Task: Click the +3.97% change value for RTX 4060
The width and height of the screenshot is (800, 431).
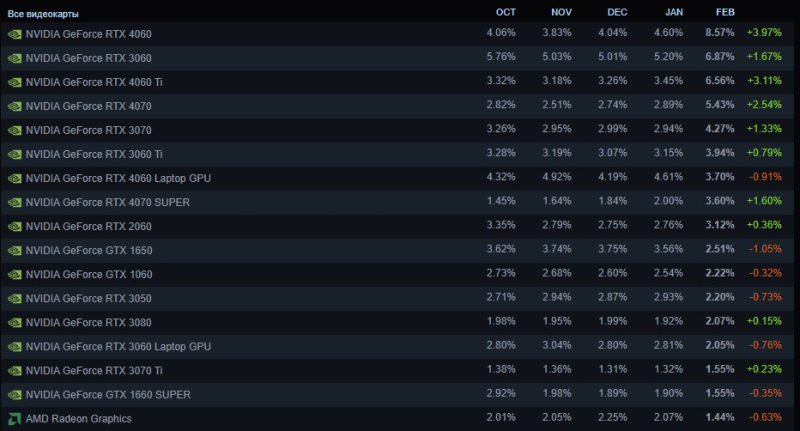Action: (765, 34)
